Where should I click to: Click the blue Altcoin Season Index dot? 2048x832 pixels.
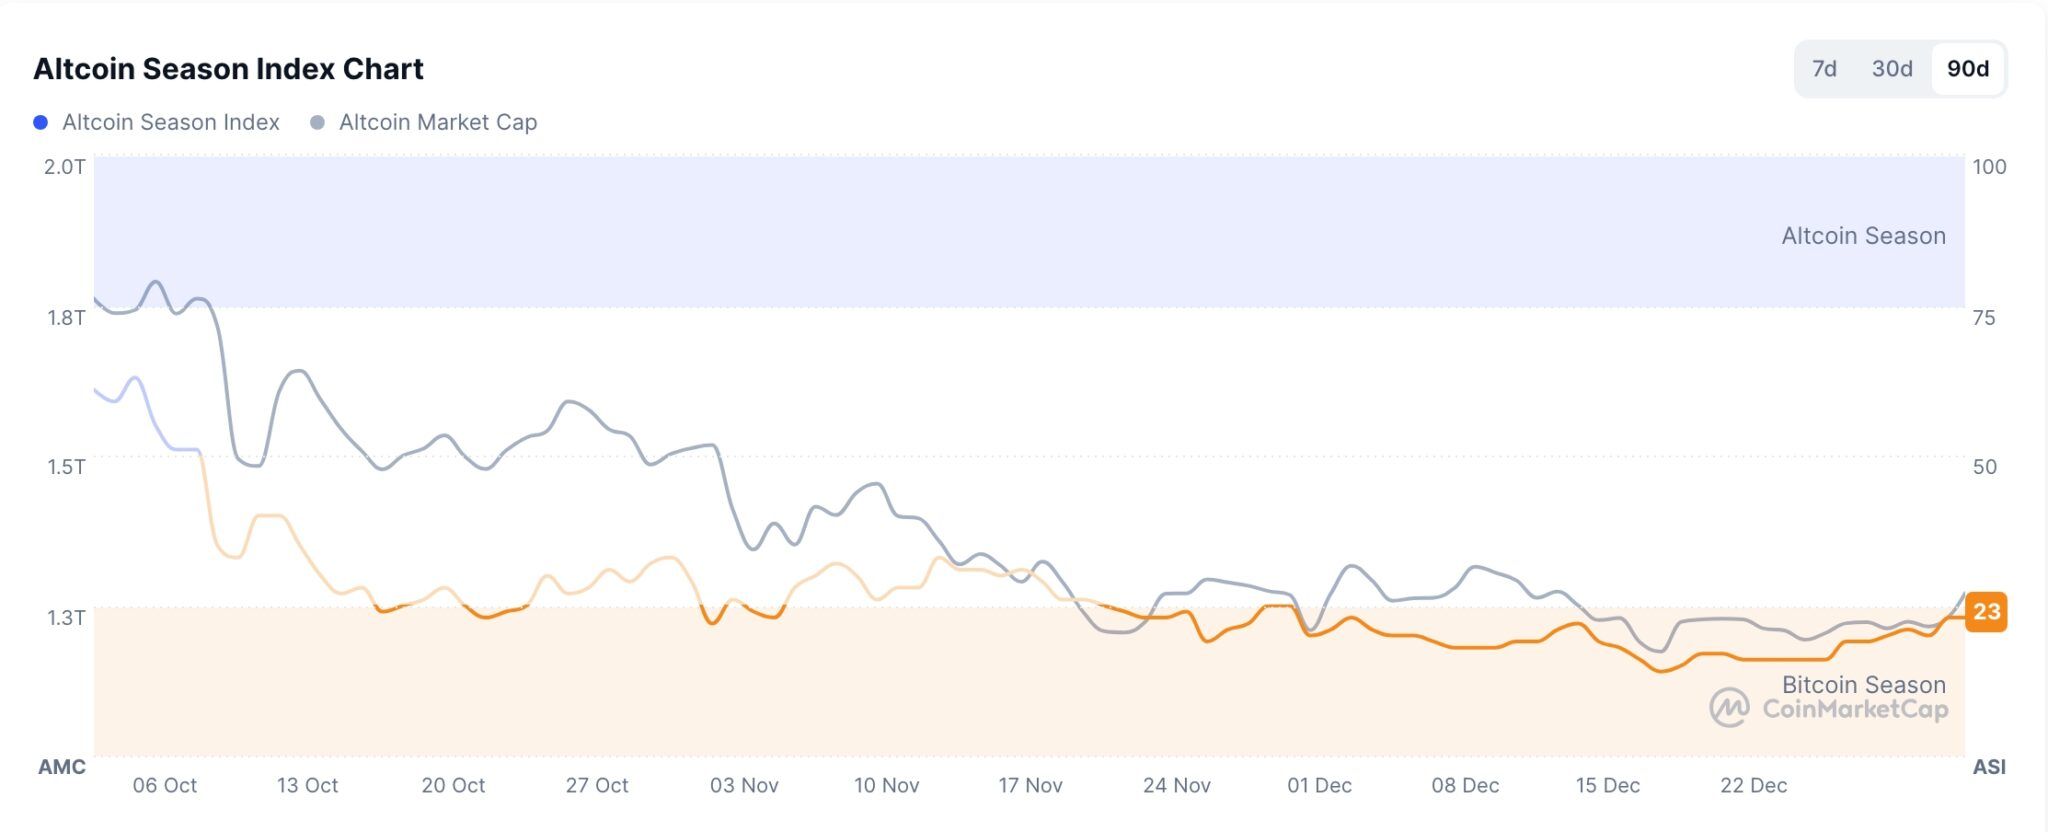[x=41, y=122]
